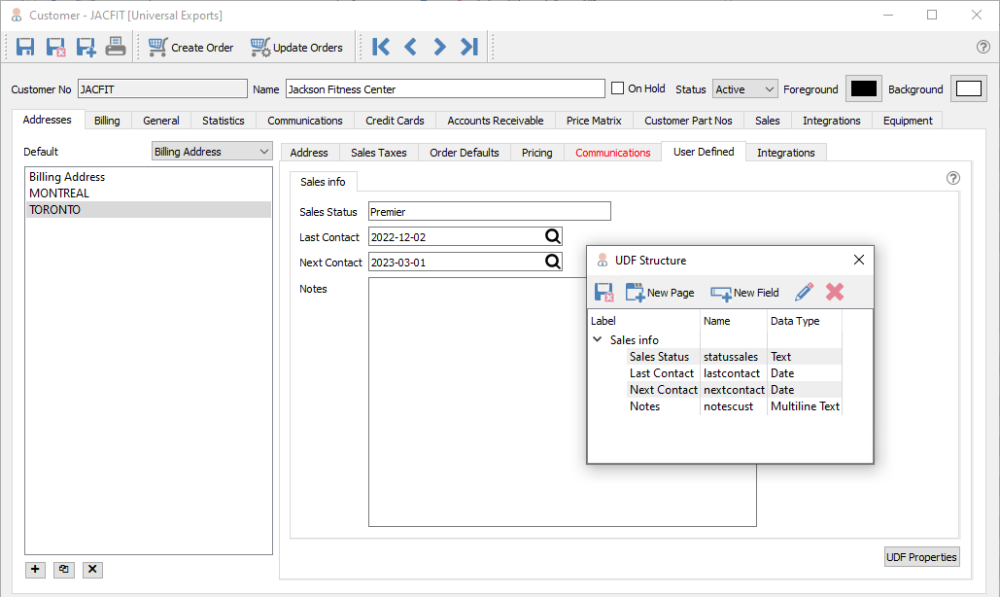Pick the black Foreground color swatch
This screenshot has width=1000, height=597.
[x=862, y=89]
